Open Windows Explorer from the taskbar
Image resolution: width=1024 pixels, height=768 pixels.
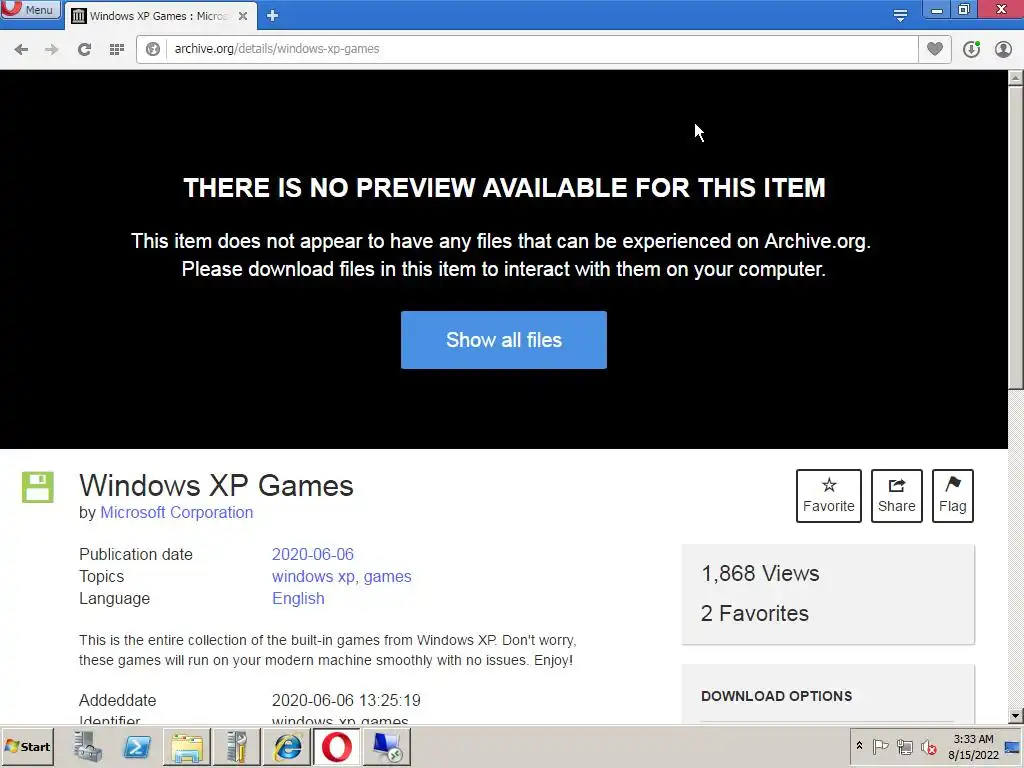click(x=187, y=746)
